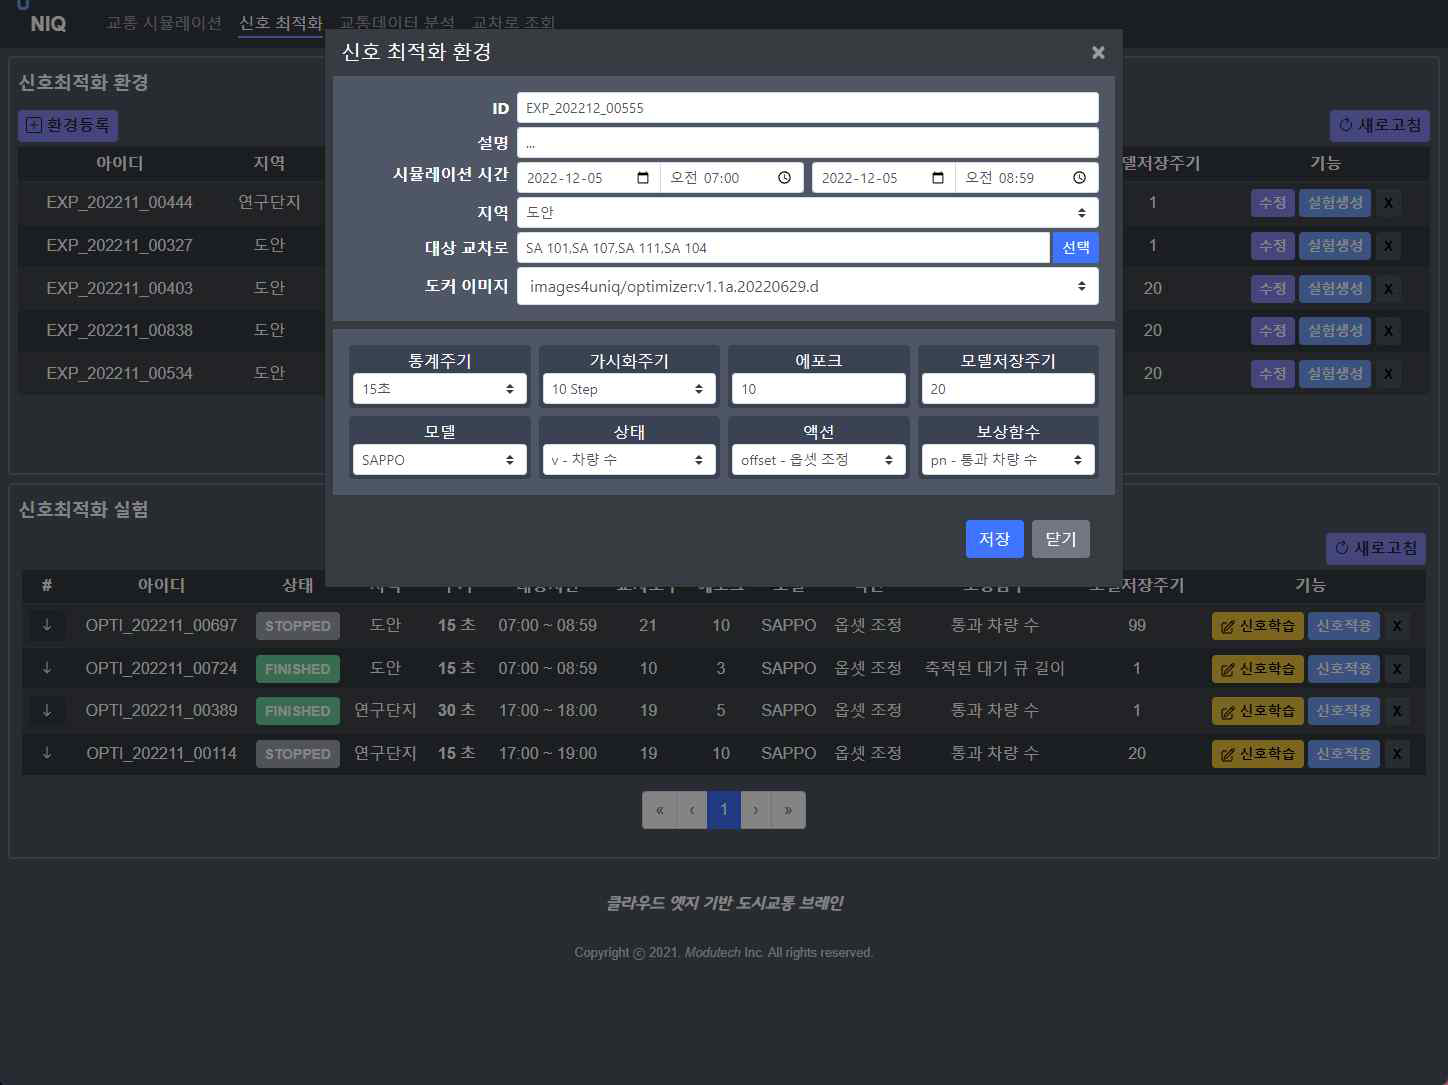The width and height of the screenshot is (1448, 1085).
Task: Delete experiment OPTI_202211_00724 with X
Action: [x=1397, y=669]
